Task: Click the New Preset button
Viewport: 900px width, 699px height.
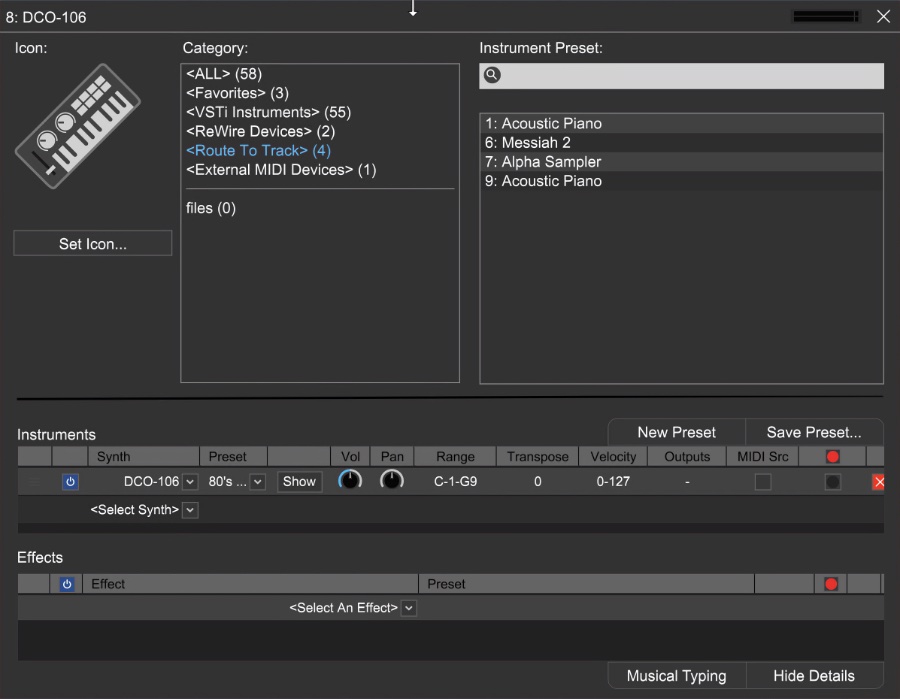Action: [676, 432]
